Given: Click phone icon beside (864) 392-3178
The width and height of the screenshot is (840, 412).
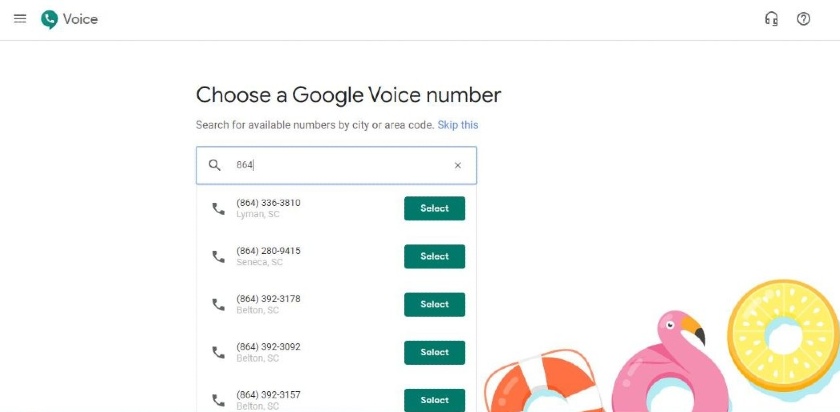Looking at the screenshot, I should tap(218, 304).
